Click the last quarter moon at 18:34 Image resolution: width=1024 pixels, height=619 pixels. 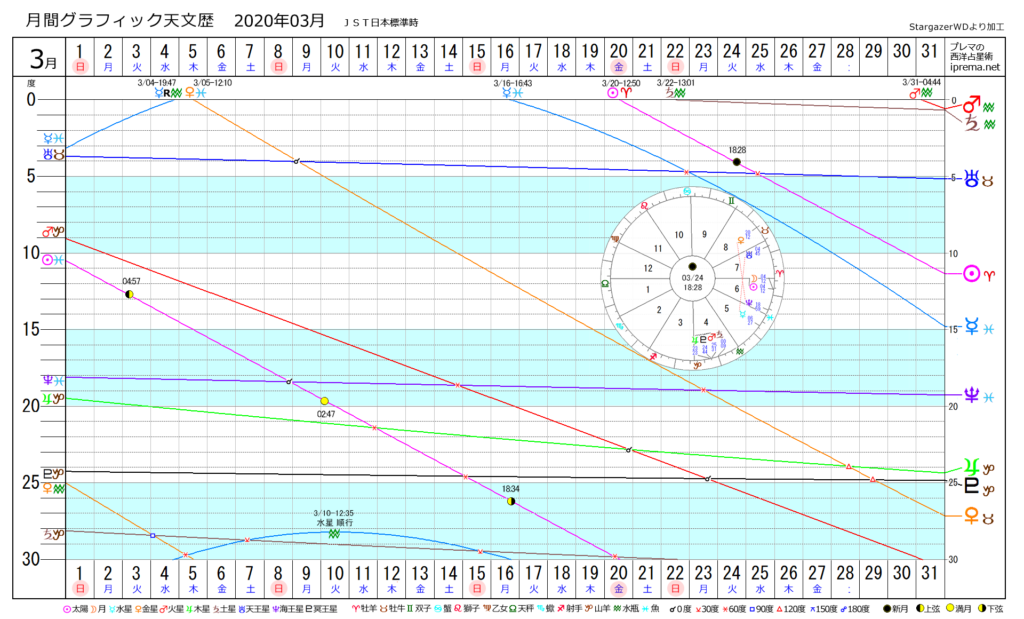(x=511, y=500)
